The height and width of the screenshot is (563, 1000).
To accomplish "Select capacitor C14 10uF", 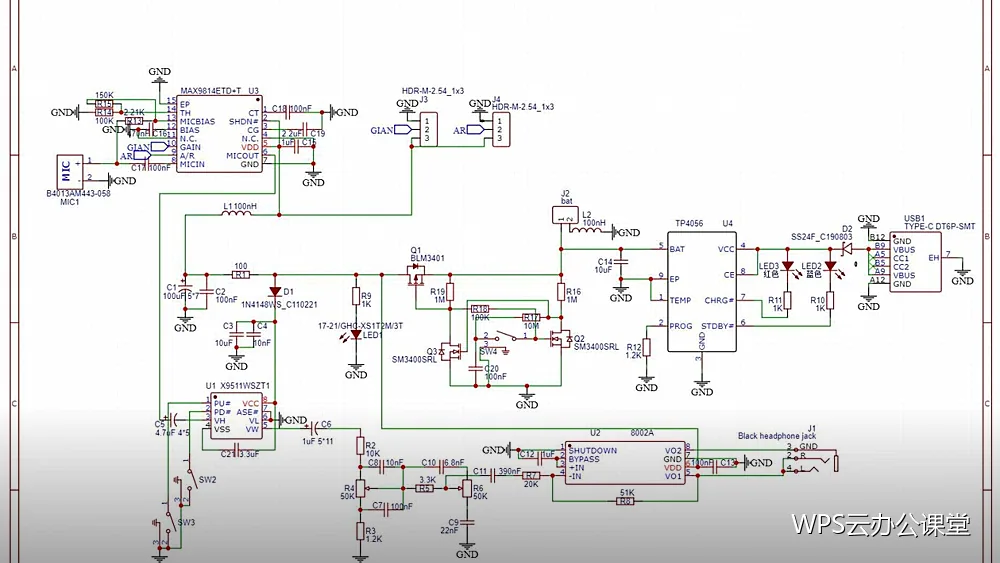I will (621, 262).
